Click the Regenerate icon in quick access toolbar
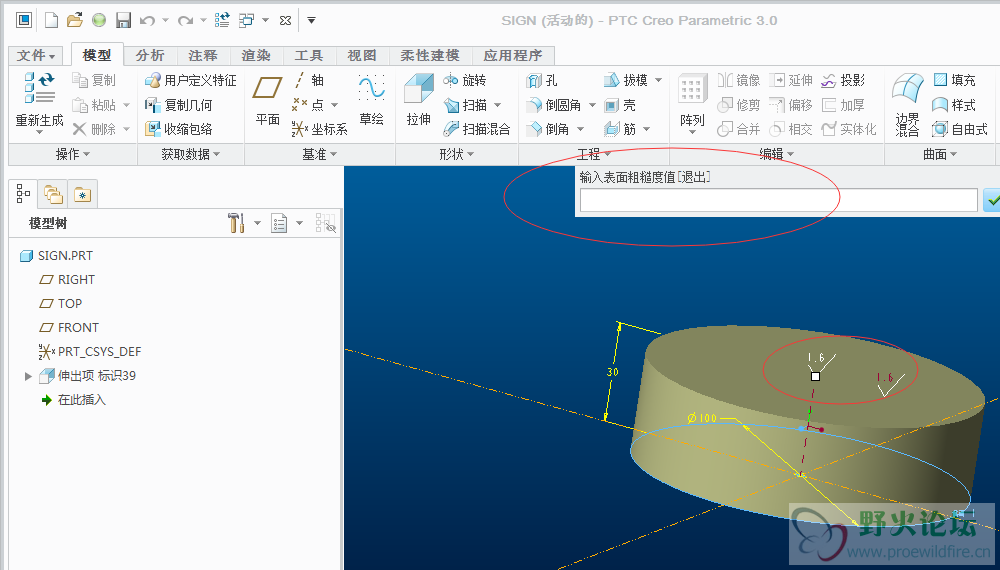Screen dimensions: 1000x570 click(222, 20)
